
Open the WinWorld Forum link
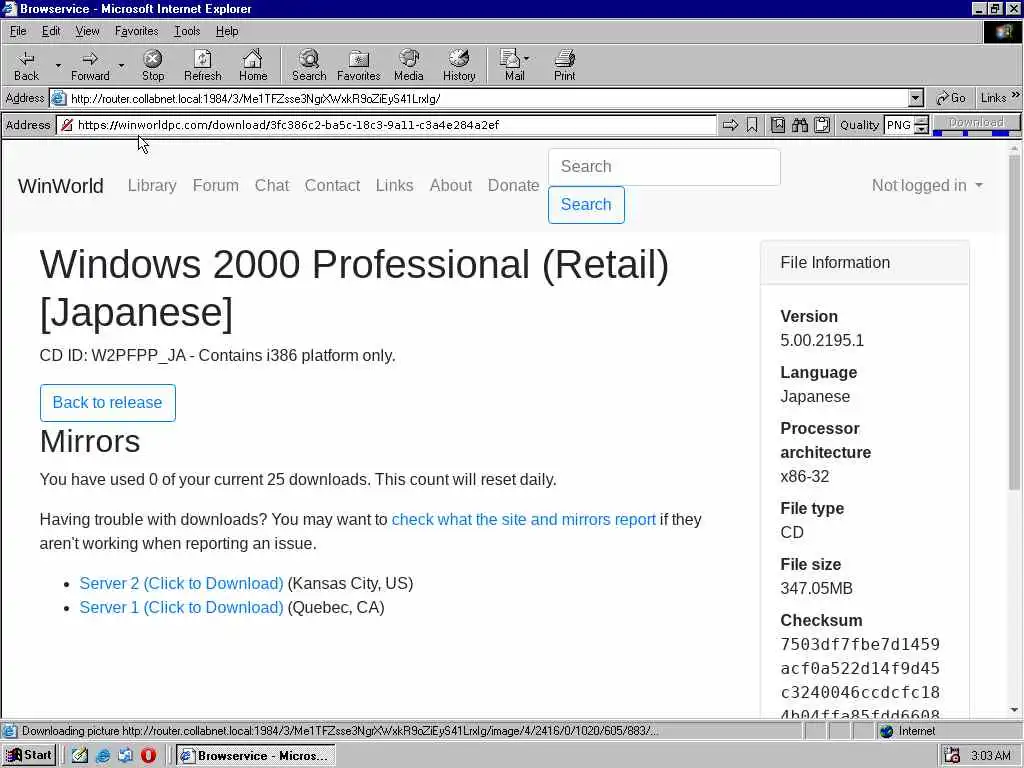coord(216,185)
